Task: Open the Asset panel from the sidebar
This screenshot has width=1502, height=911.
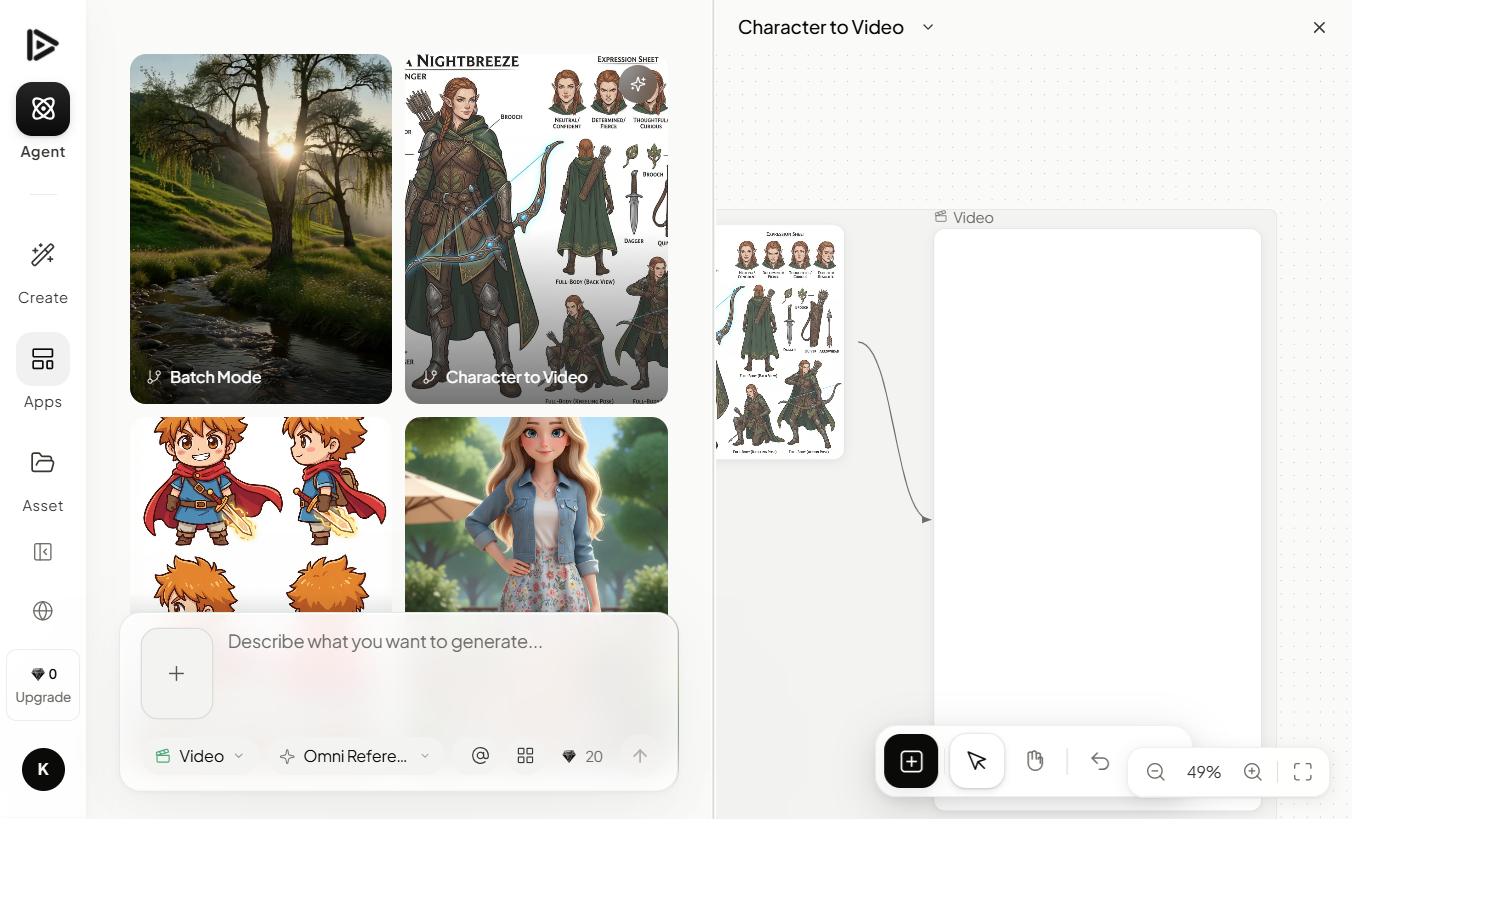Action: click(x=42, y=476)
